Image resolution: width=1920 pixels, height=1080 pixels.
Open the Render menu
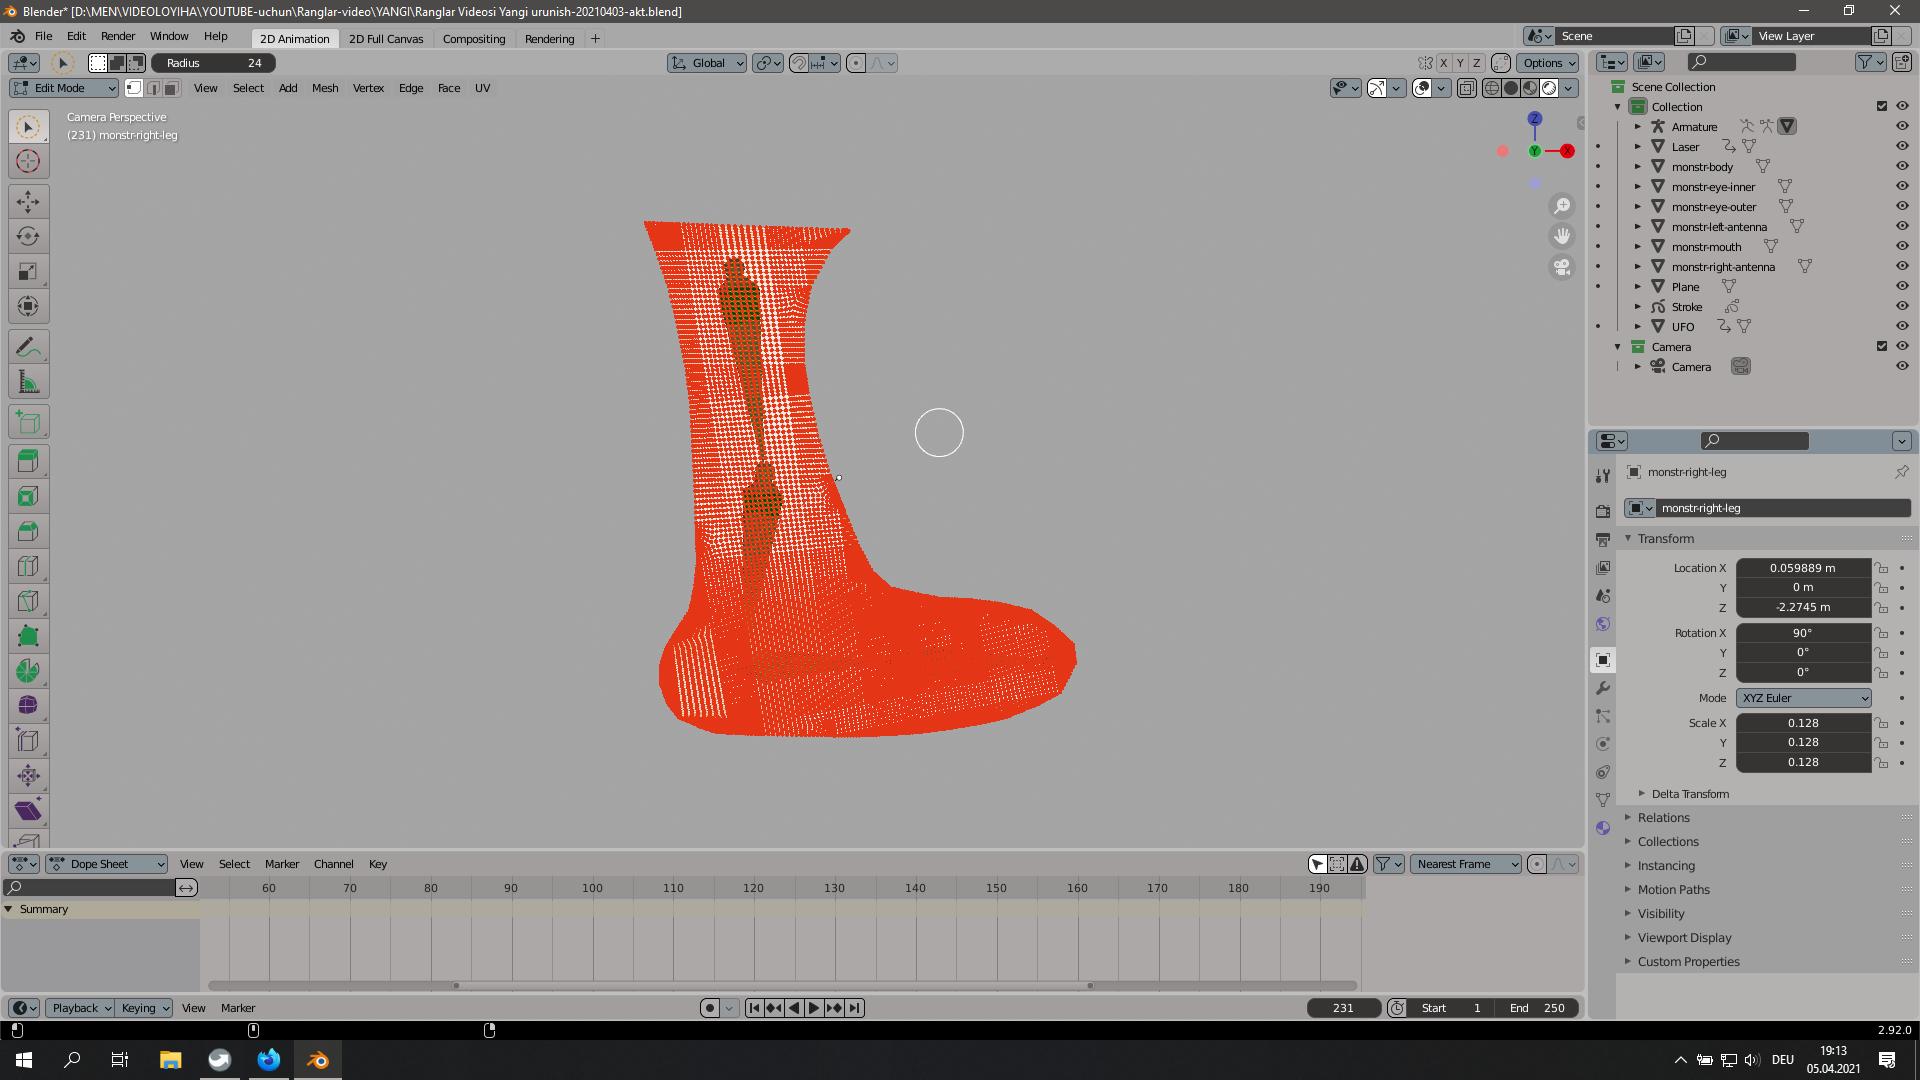(118, 36)
